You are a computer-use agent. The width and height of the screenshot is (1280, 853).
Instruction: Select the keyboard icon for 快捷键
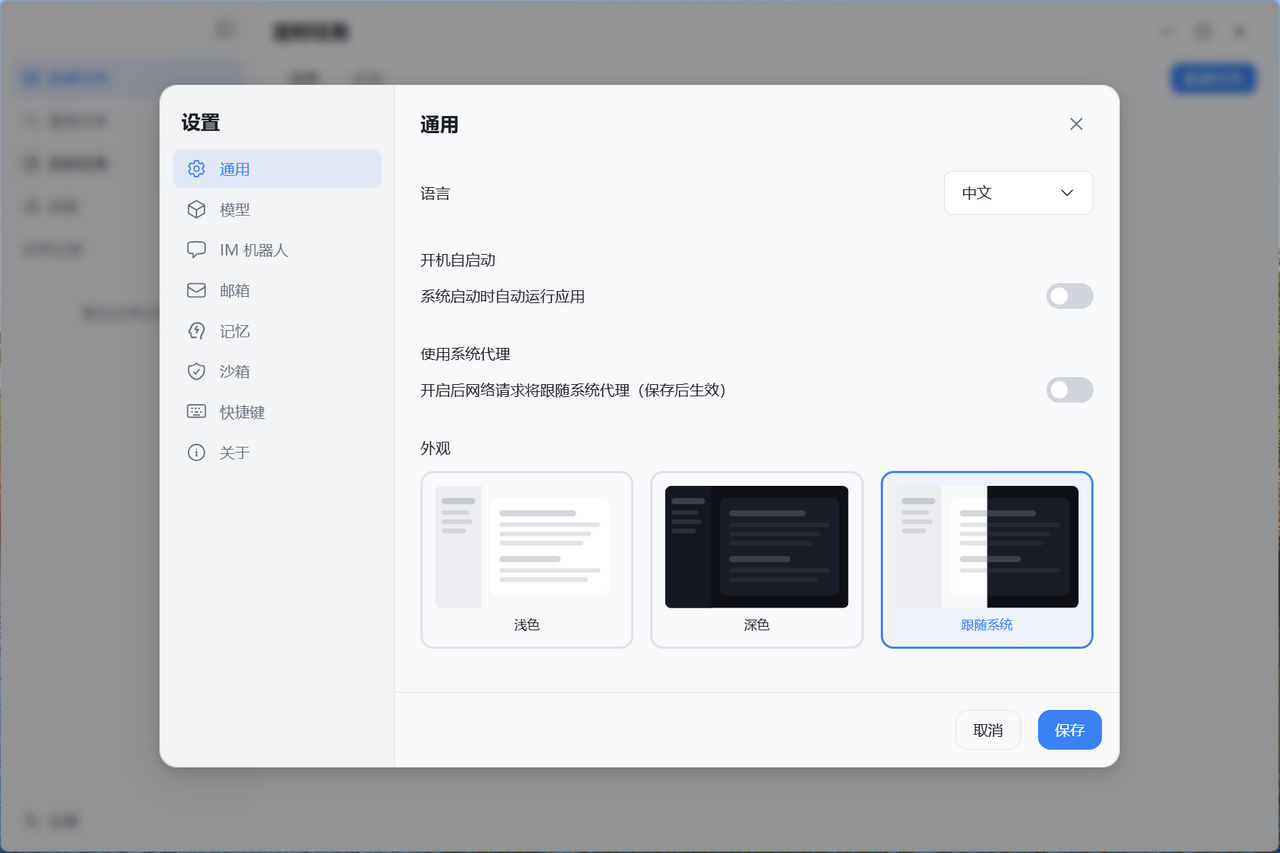pos(196,412)
